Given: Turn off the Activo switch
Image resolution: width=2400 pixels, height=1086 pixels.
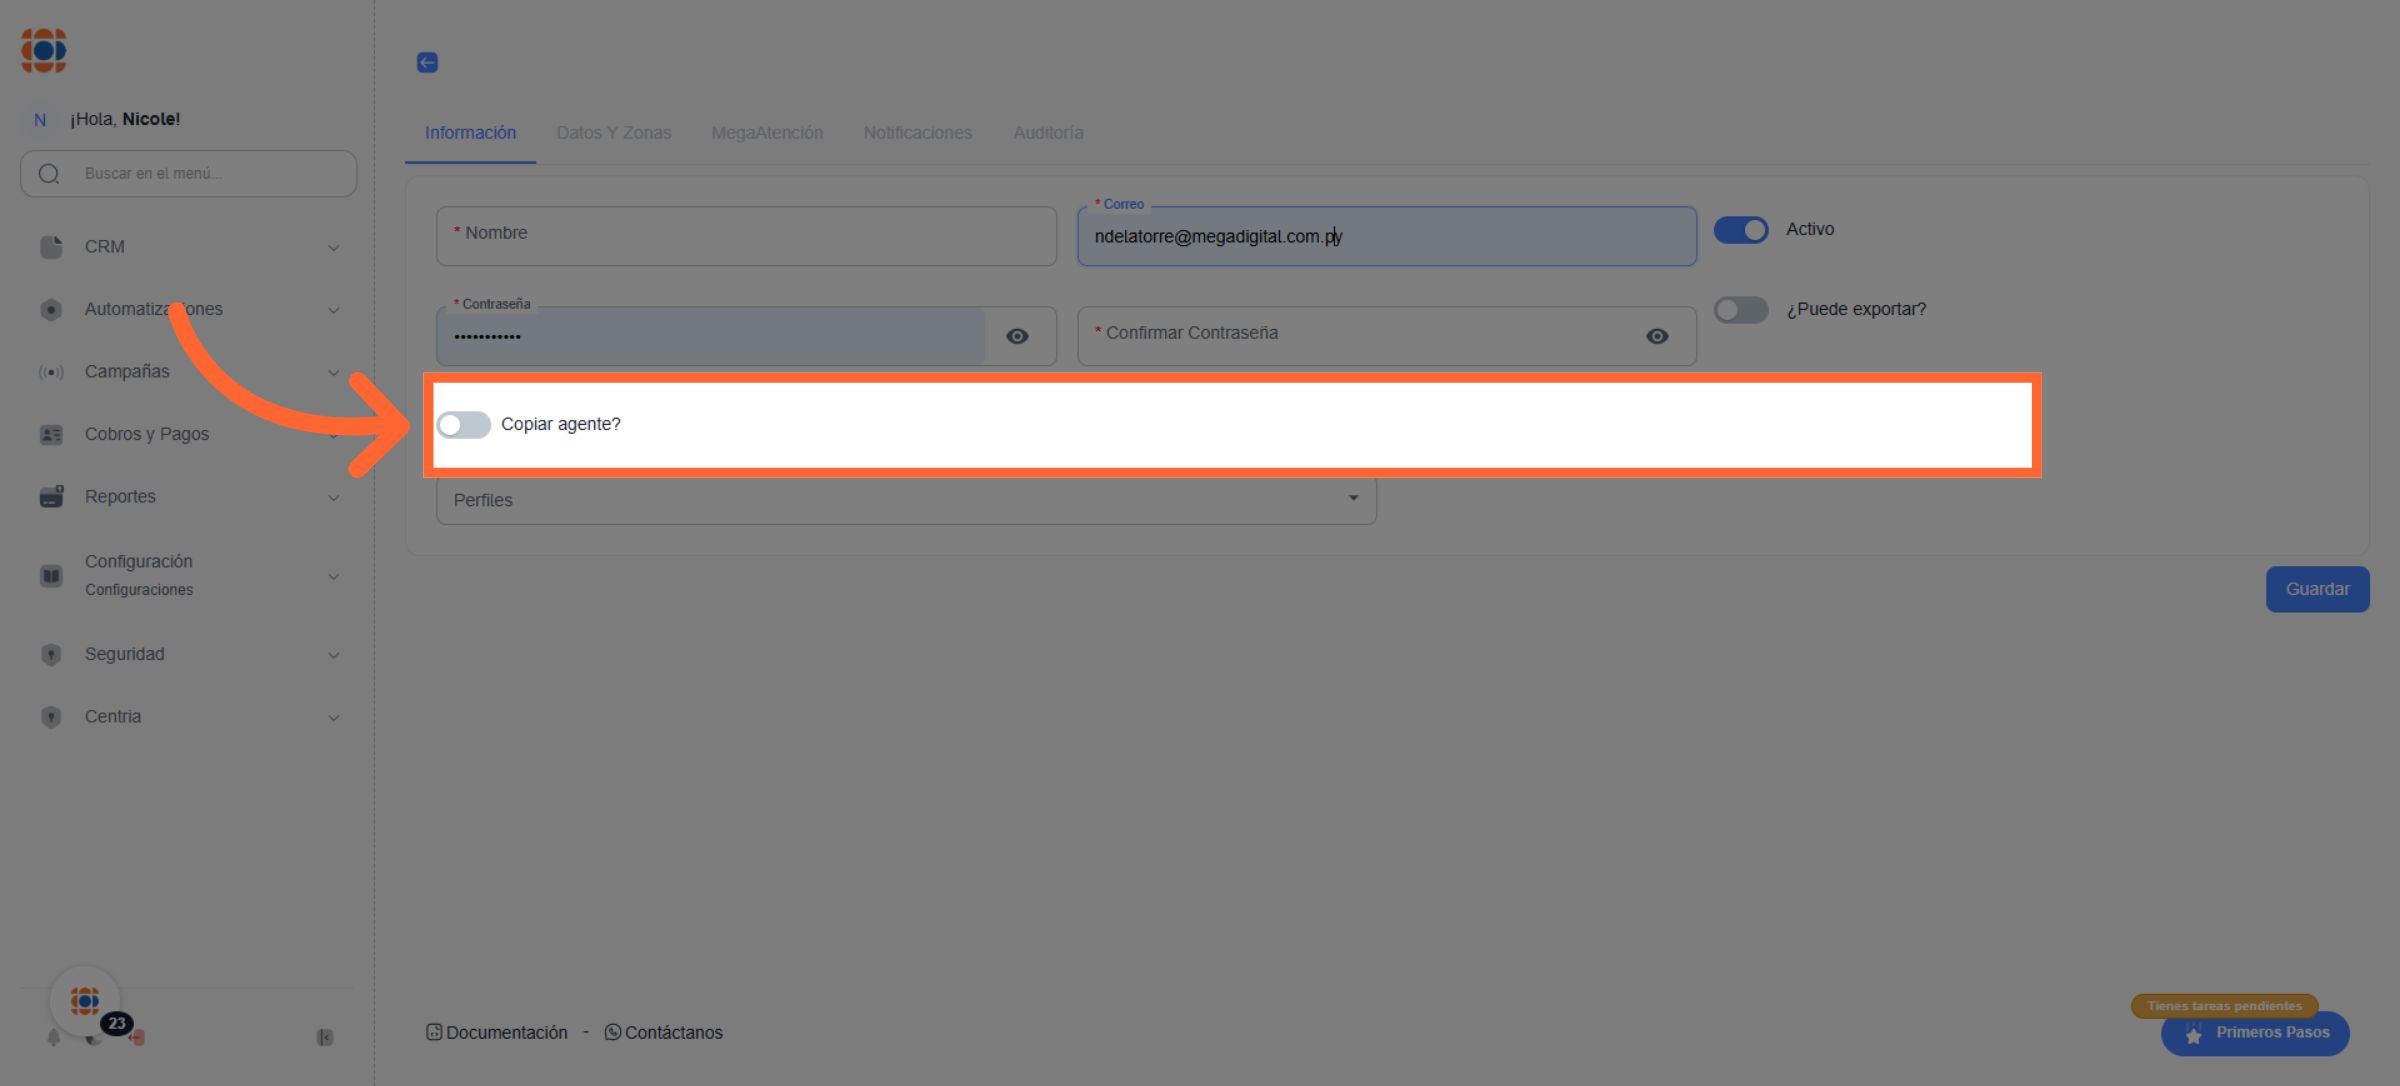Looking at the screenshot, I should 1741,230.
